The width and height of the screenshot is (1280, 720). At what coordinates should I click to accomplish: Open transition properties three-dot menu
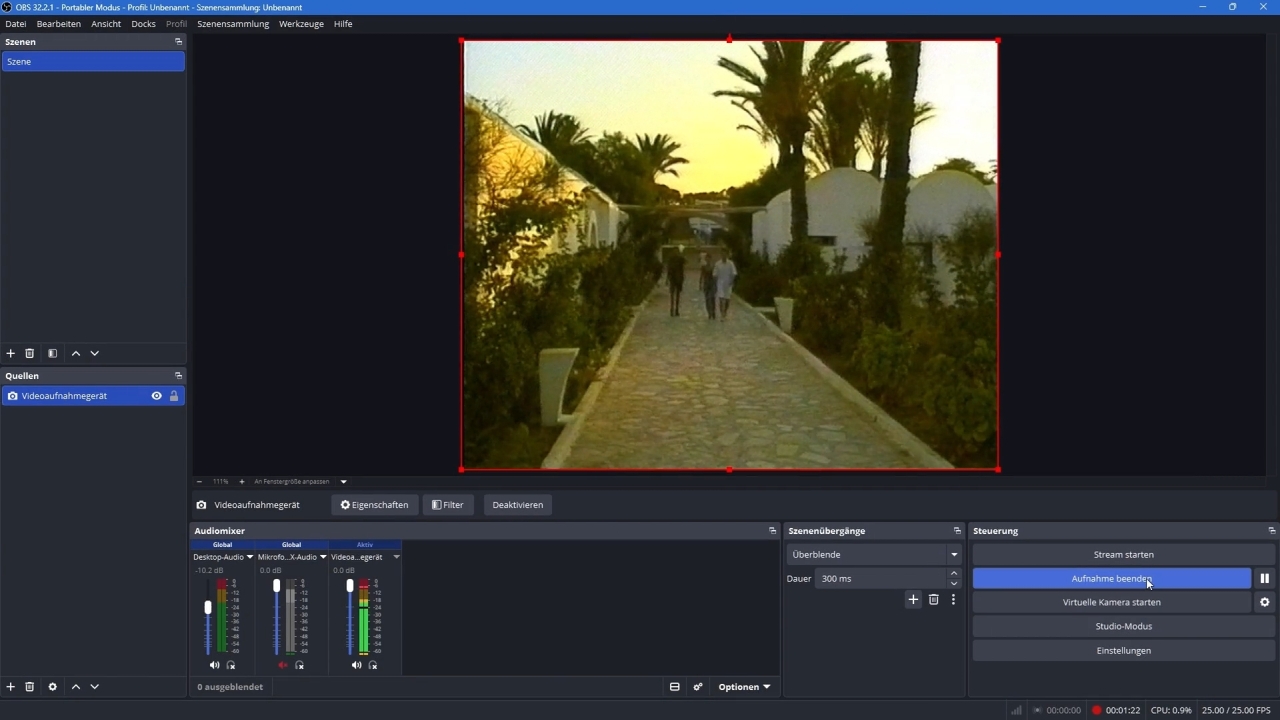(x=953, y=600)
